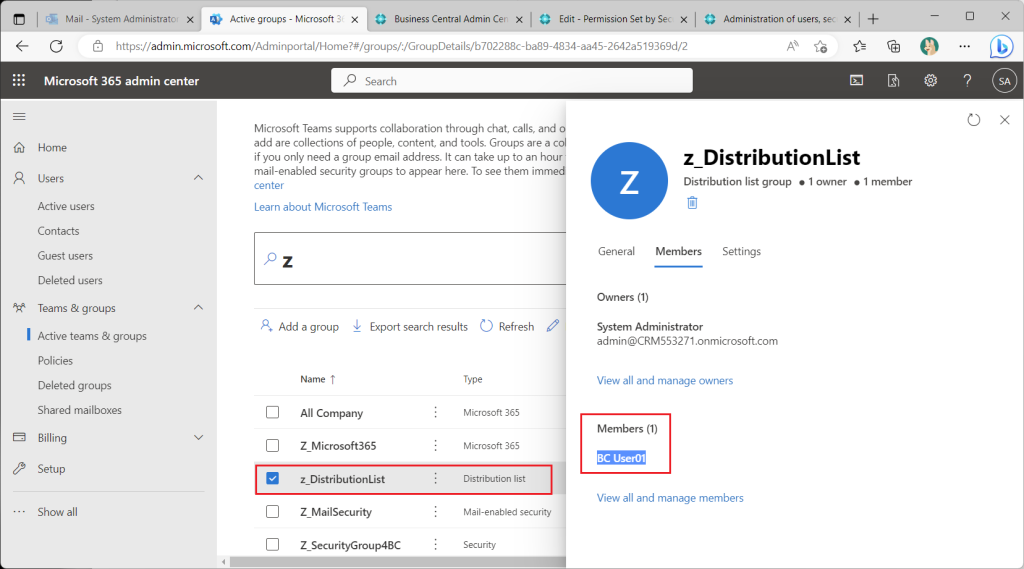Open View all and manage owners link
Image resolution: width=1024 pixels, height=569 pixels.
coord(665,380)
